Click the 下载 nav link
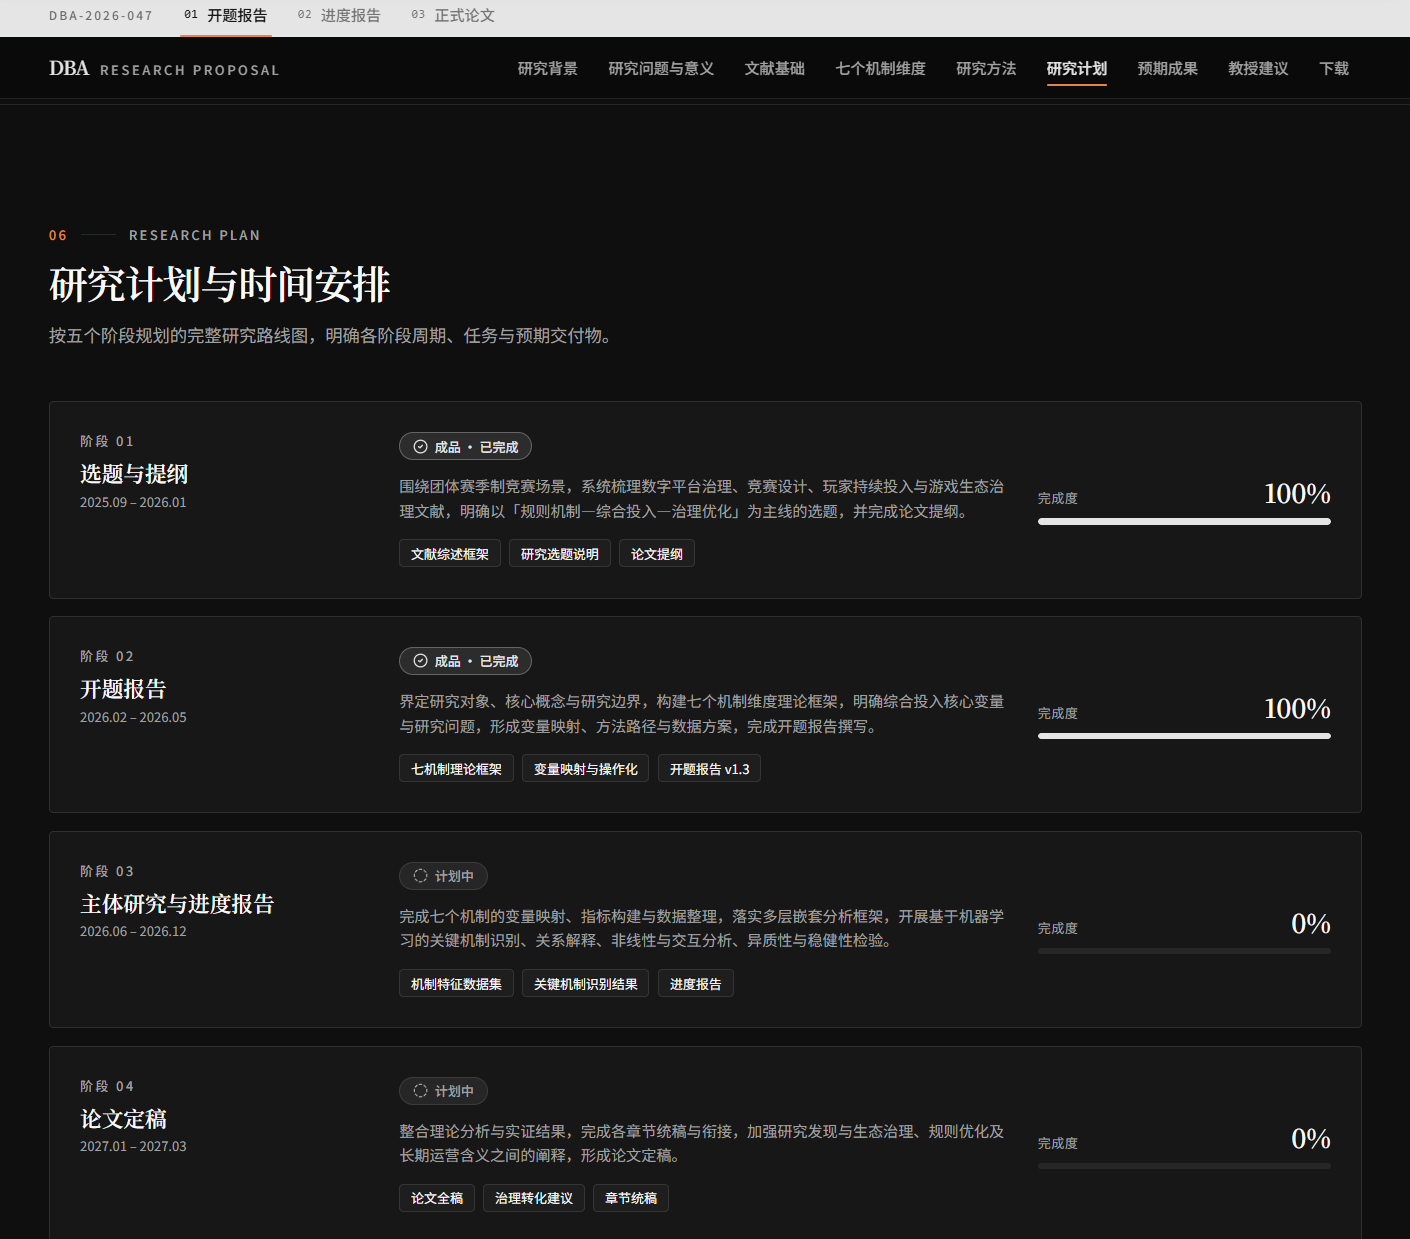 click(1334, 68)
